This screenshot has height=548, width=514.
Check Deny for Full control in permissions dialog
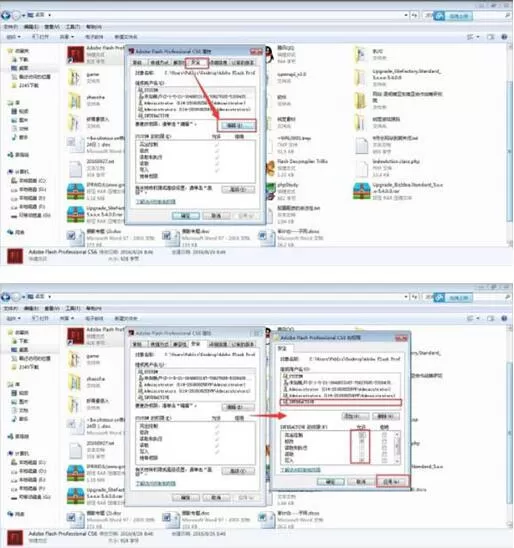[384, 435]
